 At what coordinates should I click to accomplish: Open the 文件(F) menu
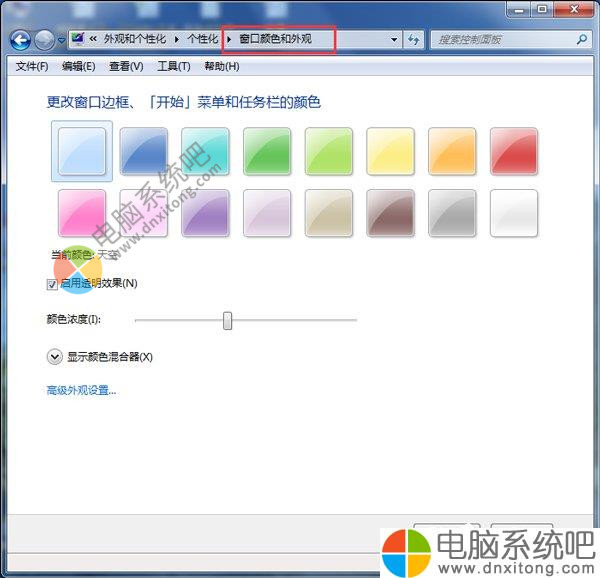[x=32, y=66]
